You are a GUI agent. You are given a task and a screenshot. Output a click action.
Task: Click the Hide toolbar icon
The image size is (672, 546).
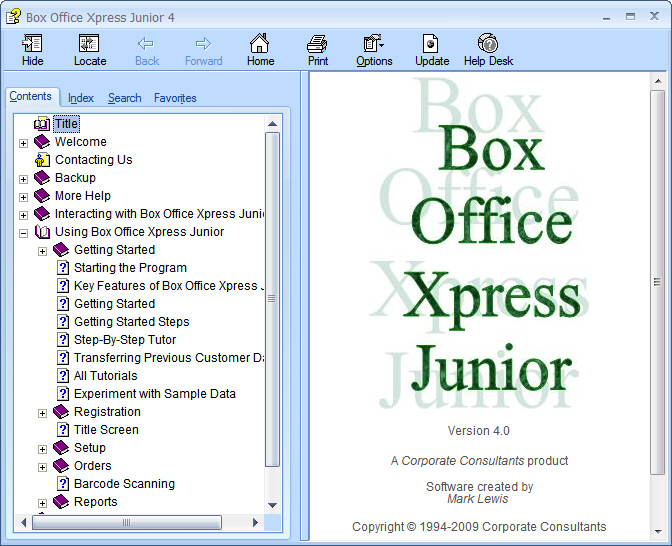click(32, 44)
